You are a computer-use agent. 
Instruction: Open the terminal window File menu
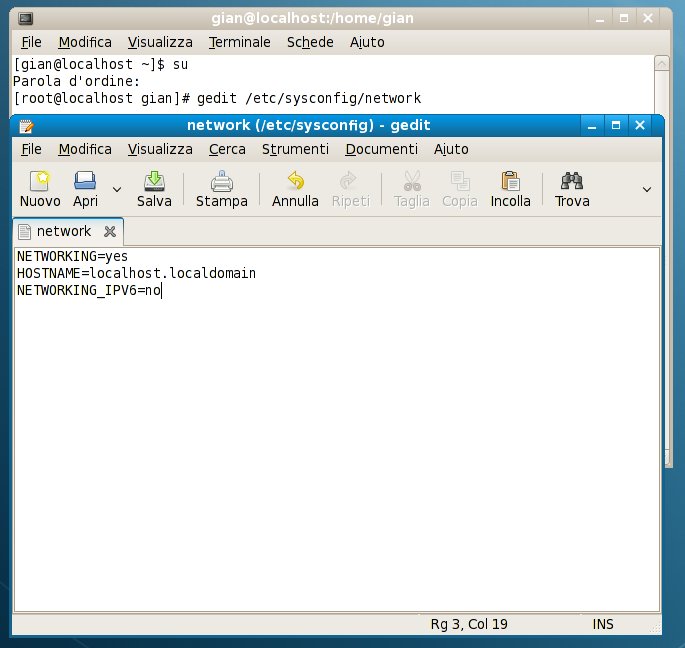pos(31,42)
